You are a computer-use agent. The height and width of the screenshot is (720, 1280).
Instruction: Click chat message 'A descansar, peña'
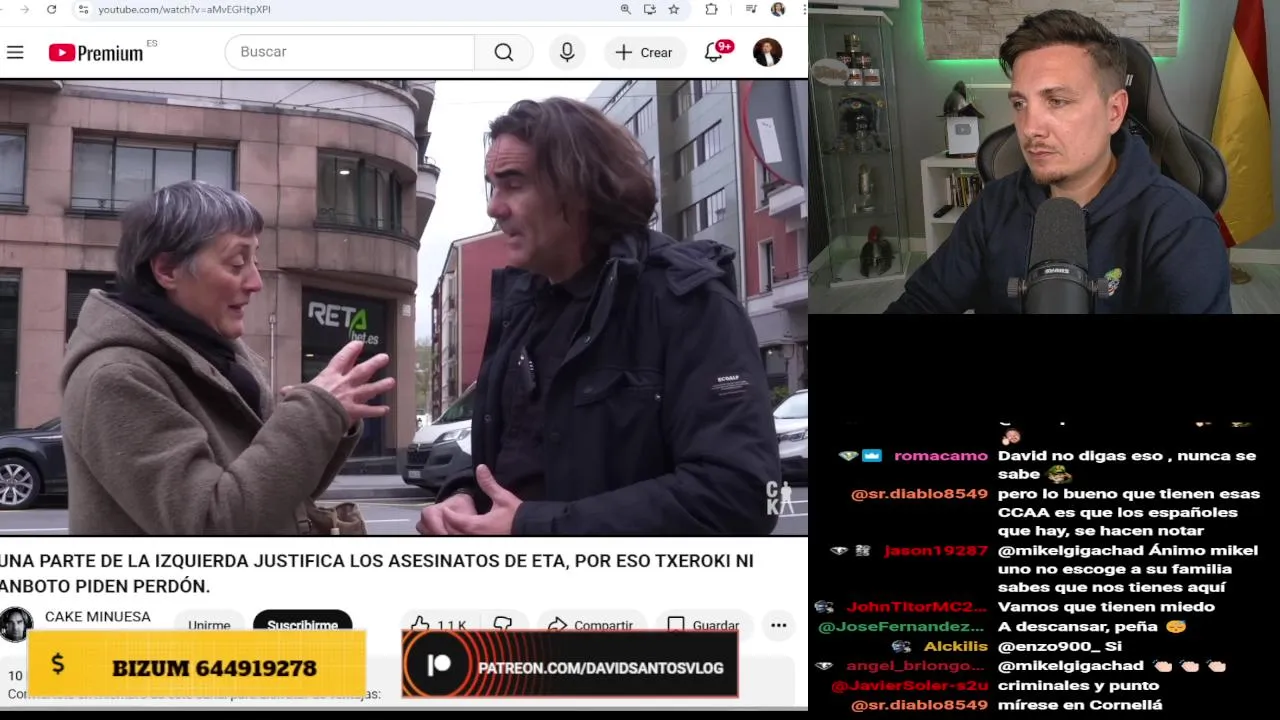[x=1092, y=627]
